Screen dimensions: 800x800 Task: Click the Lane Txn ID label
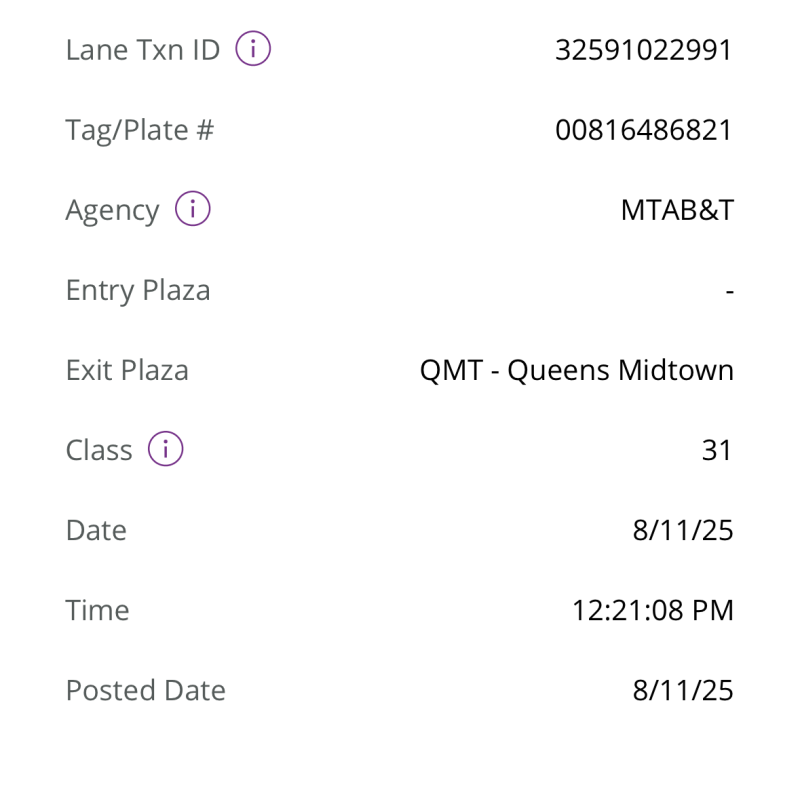142,50
